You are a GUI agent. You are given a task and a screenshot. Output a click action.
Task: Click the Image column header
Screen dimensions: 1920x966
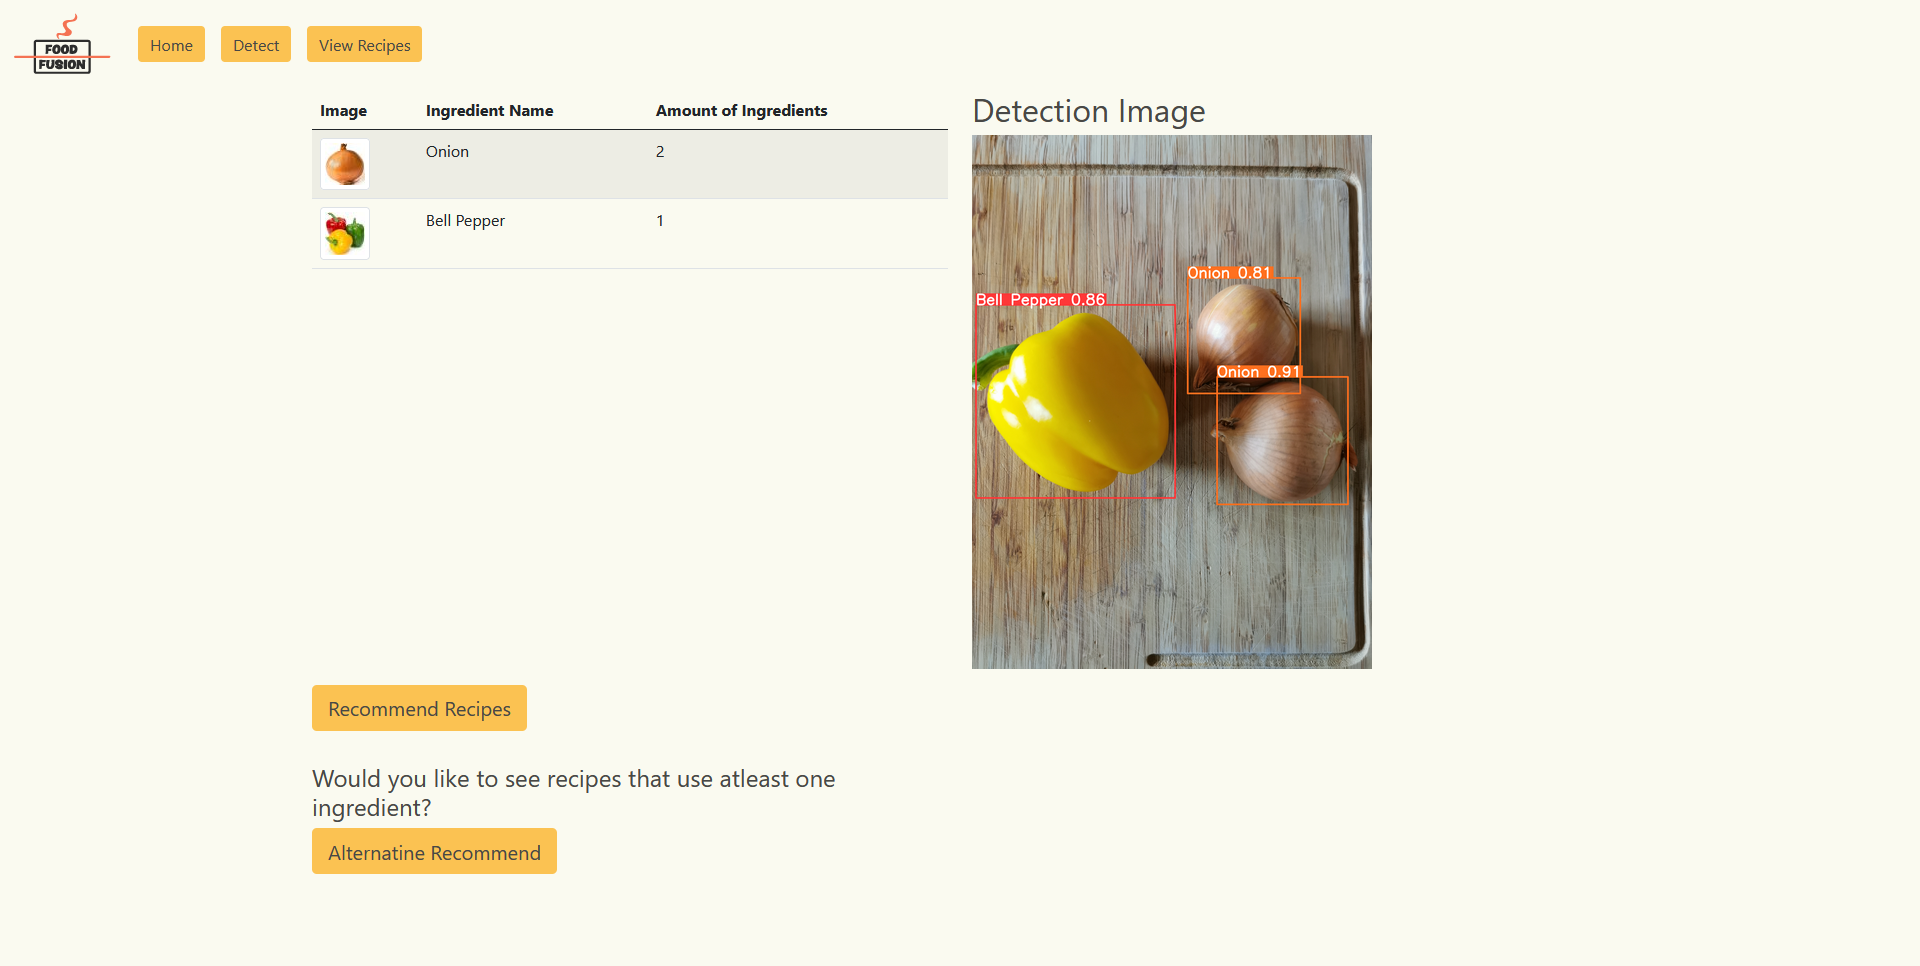(343, 110)
